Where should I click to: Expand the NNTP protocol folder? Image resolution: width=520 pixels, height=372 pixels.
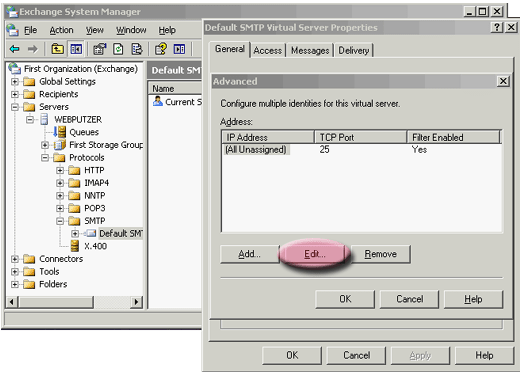[x=60, y=195]
